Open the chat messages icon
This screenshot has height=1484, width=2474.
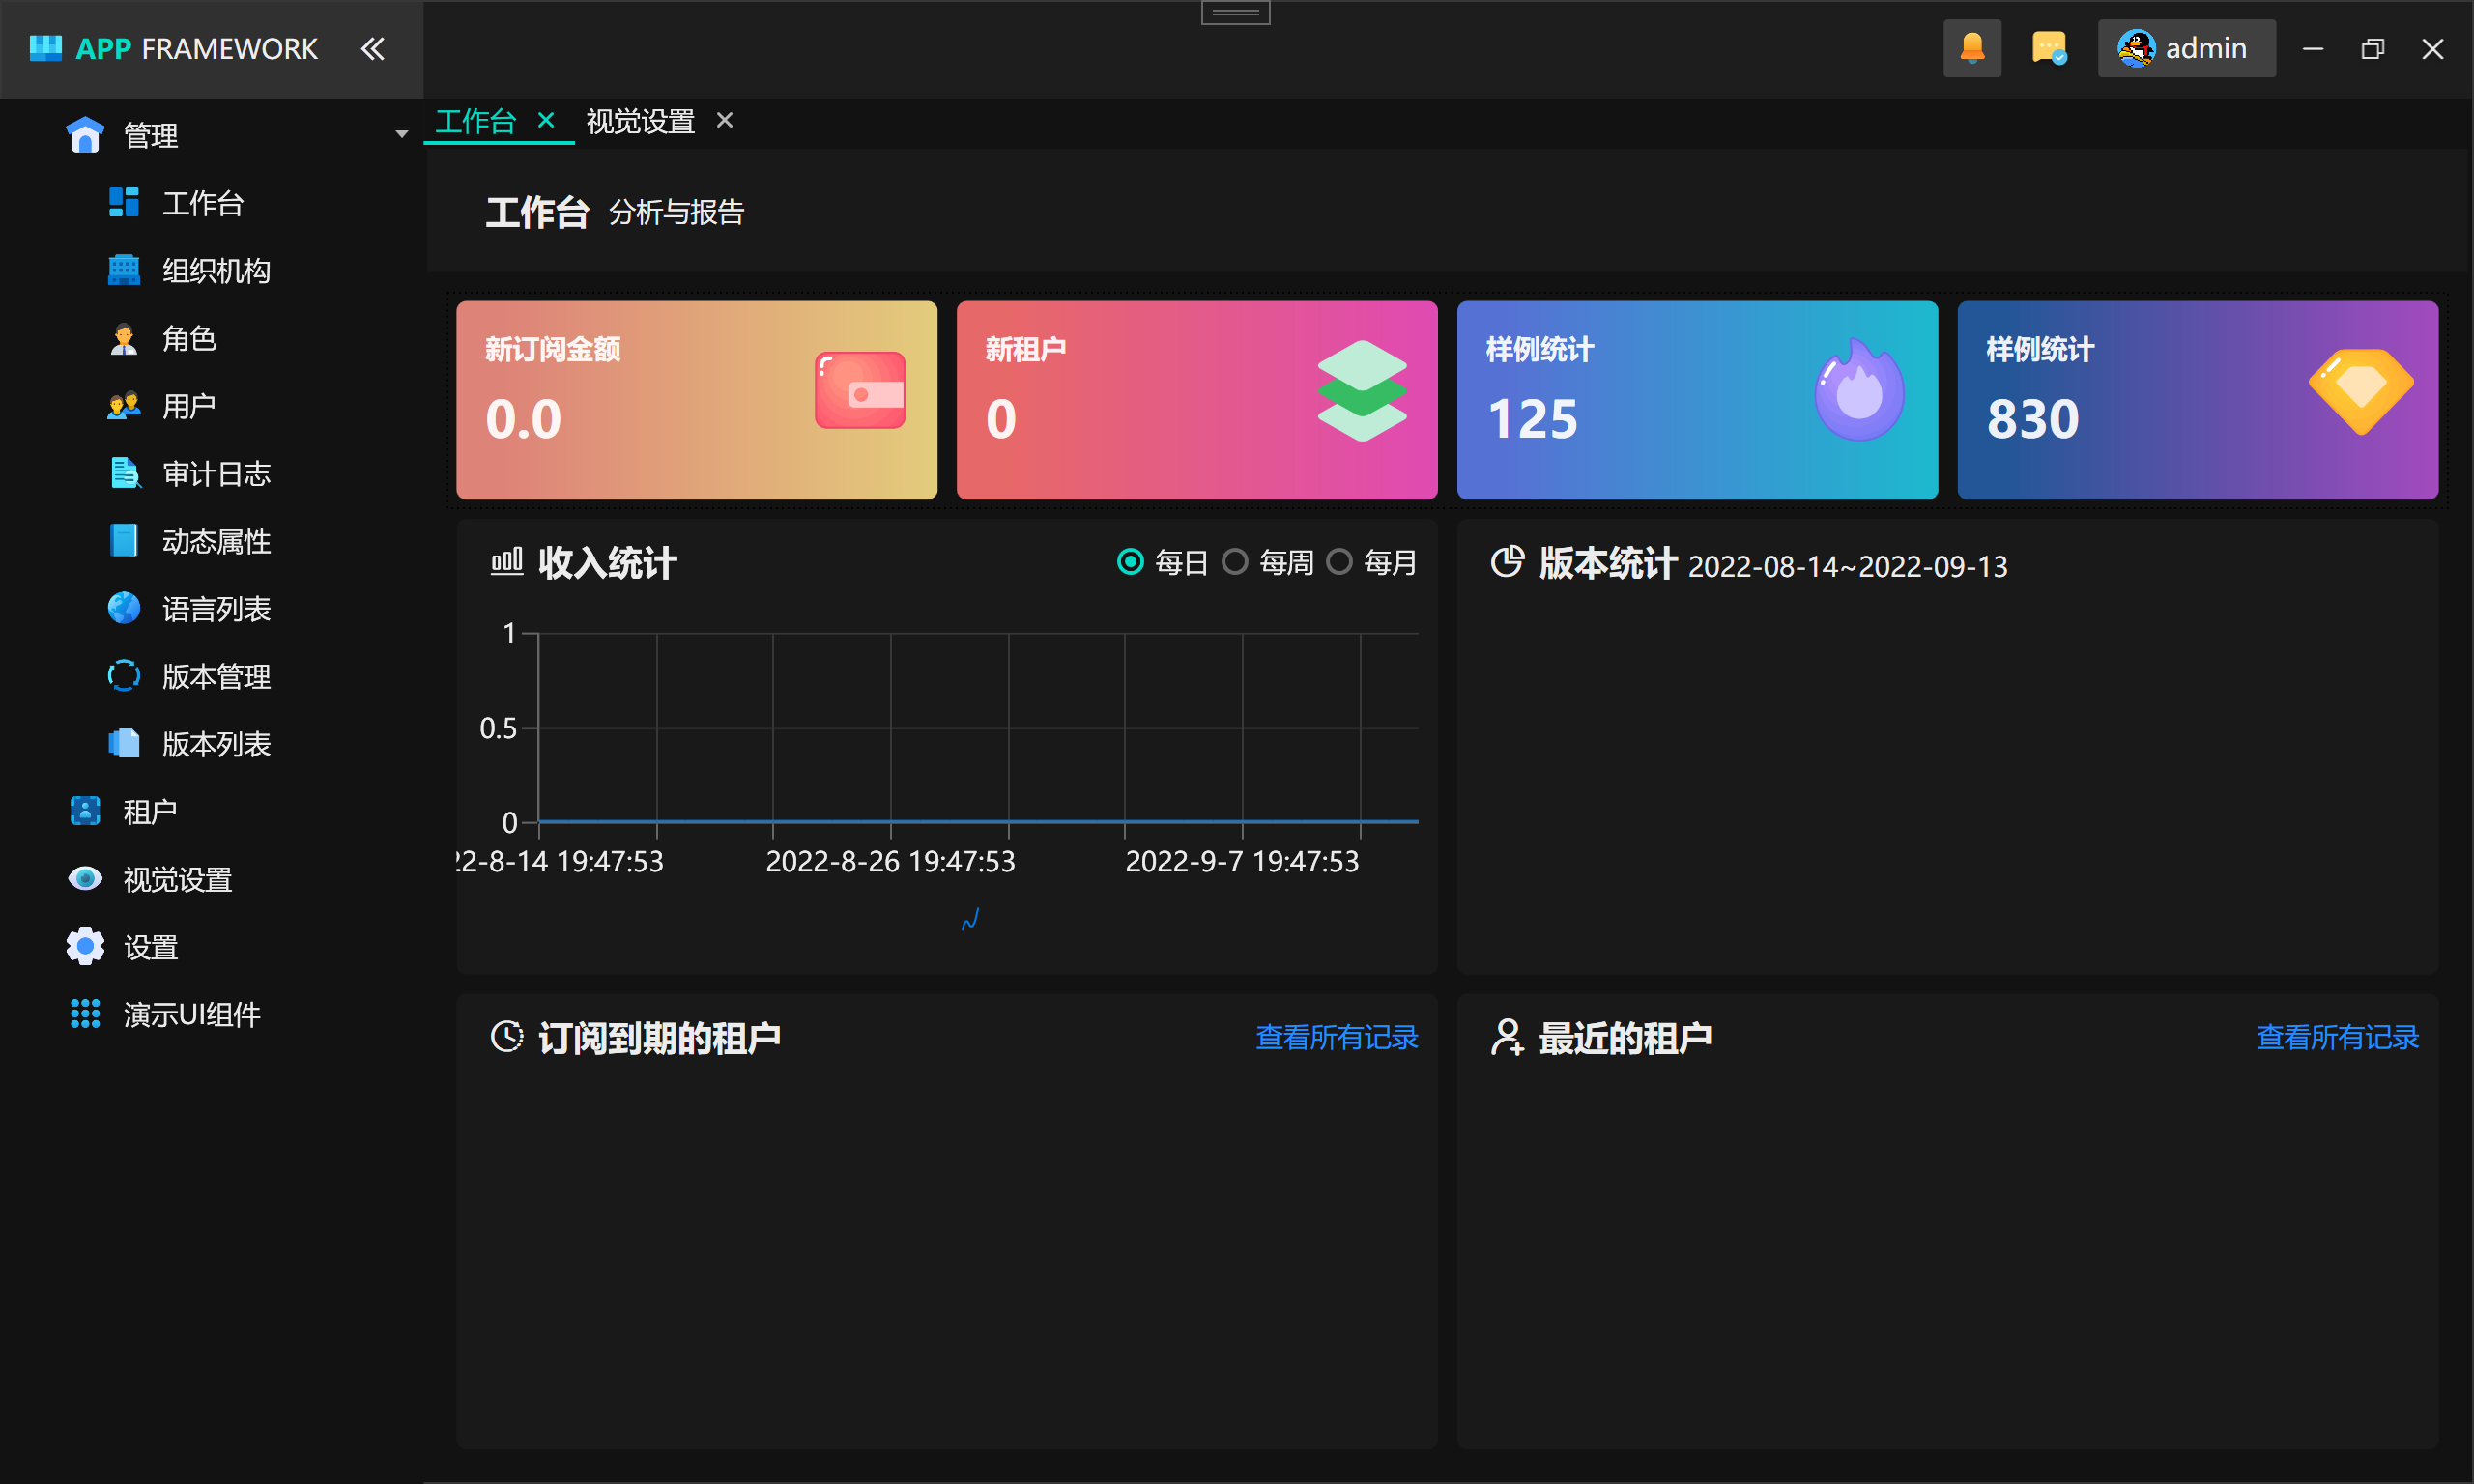[x=2048, y=48]
